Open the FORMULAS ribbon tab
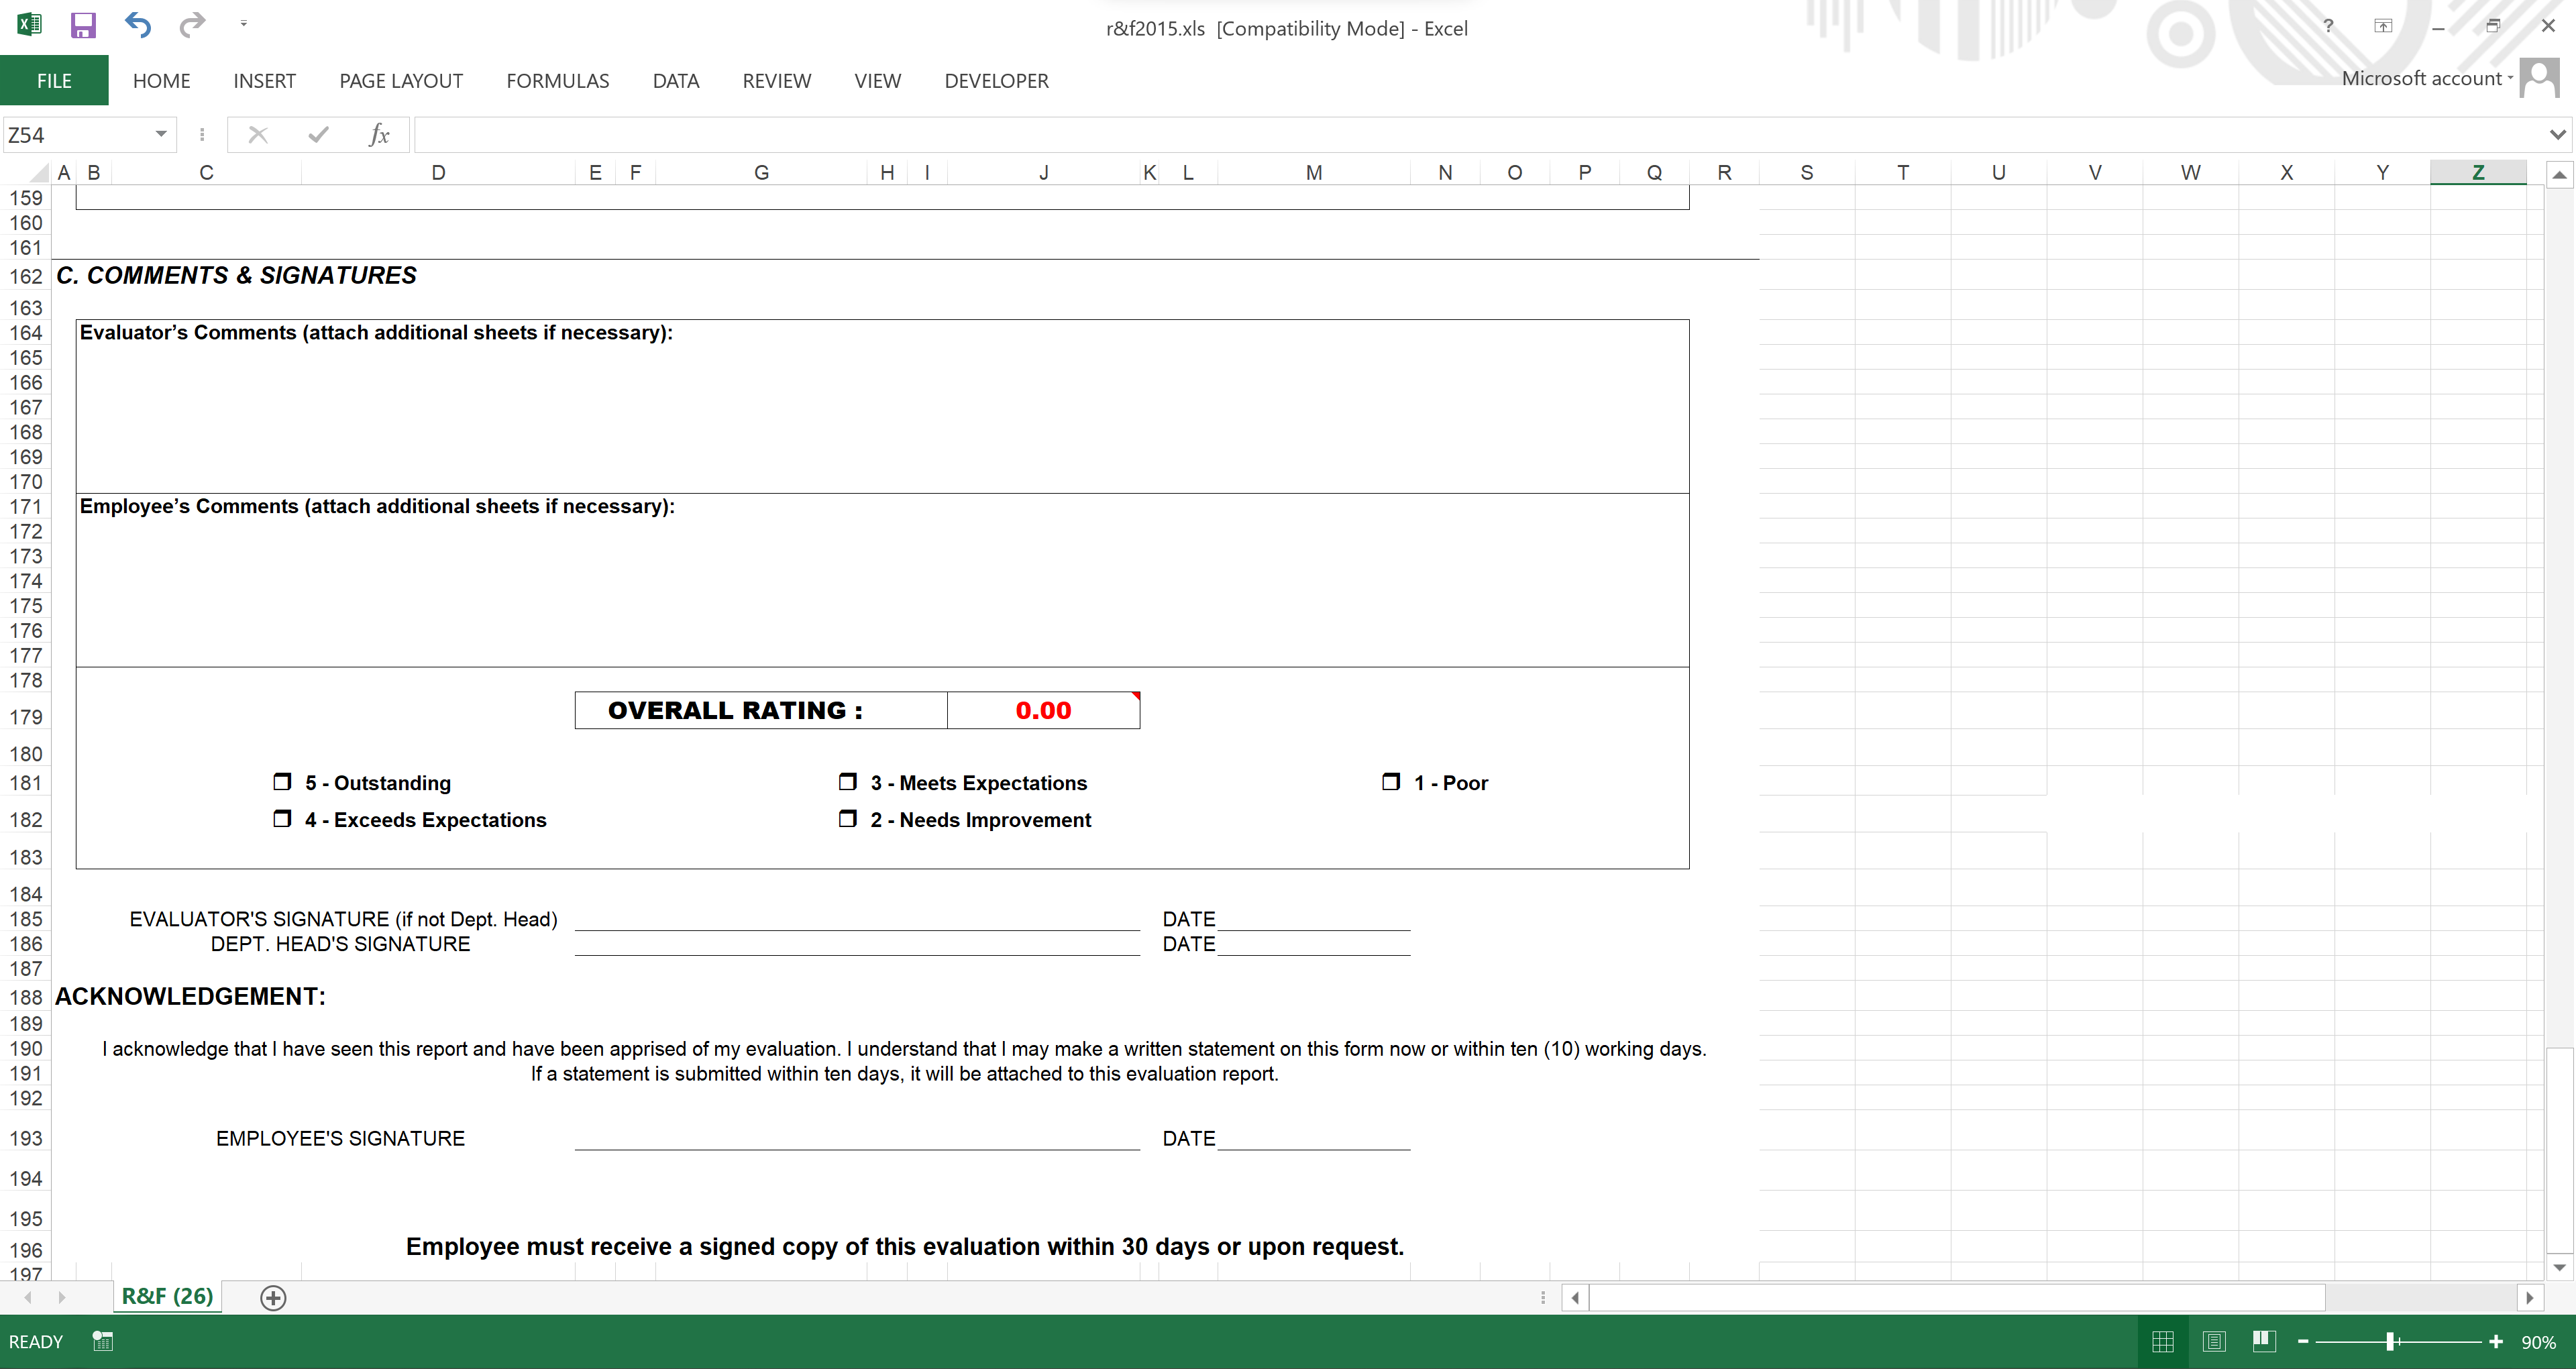This screenshot has height=1369, width=2576. [x=557, y=81]
